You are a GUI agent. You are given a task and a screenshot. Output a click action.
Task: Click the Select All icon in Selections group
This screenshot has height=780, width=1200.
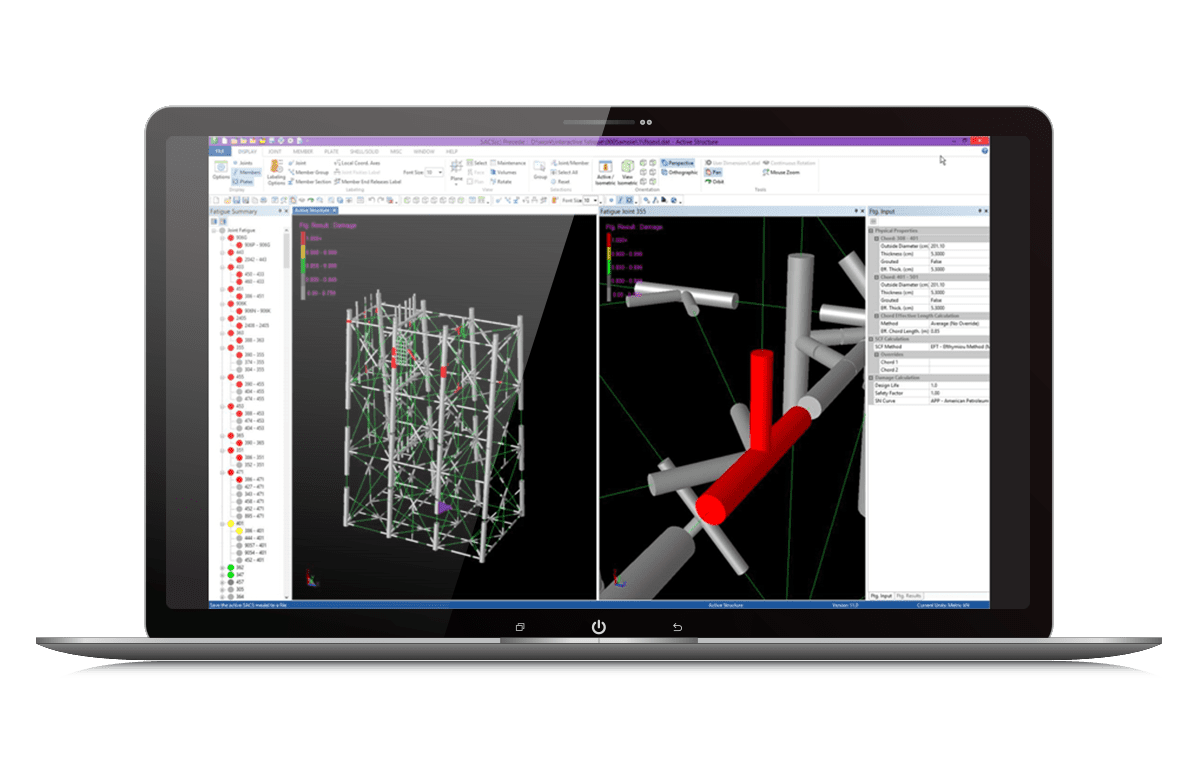point(567,172)
